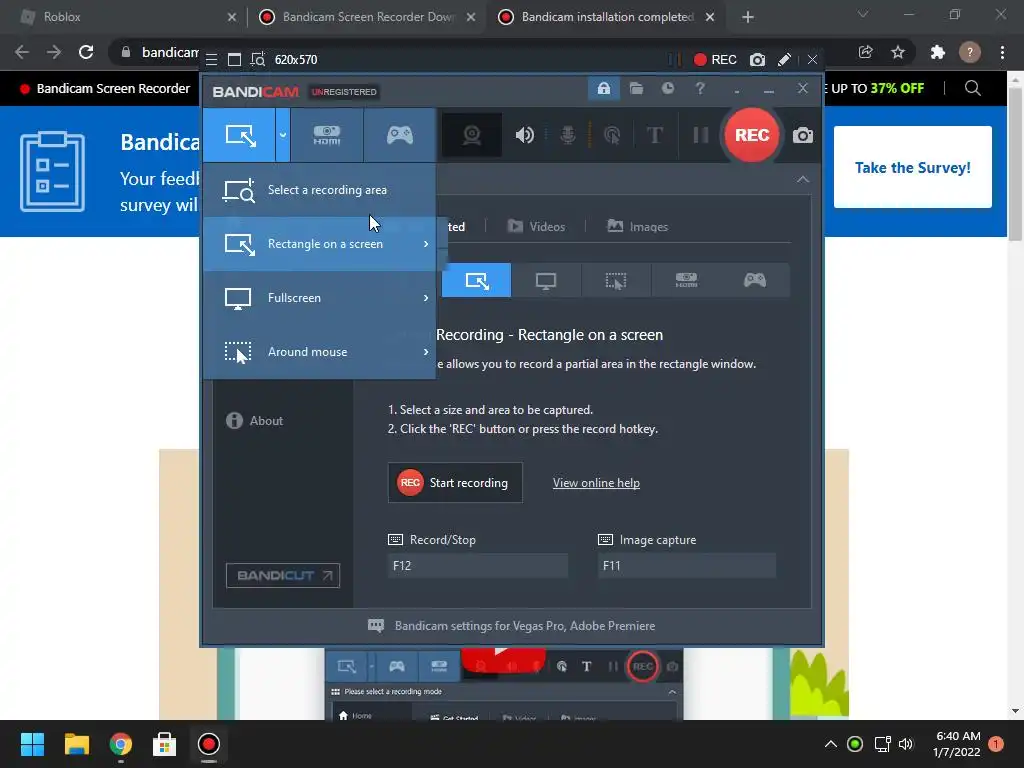Reload the browser page
The height and width of the screenshot is (768, 1024).
tap(86, 52)
